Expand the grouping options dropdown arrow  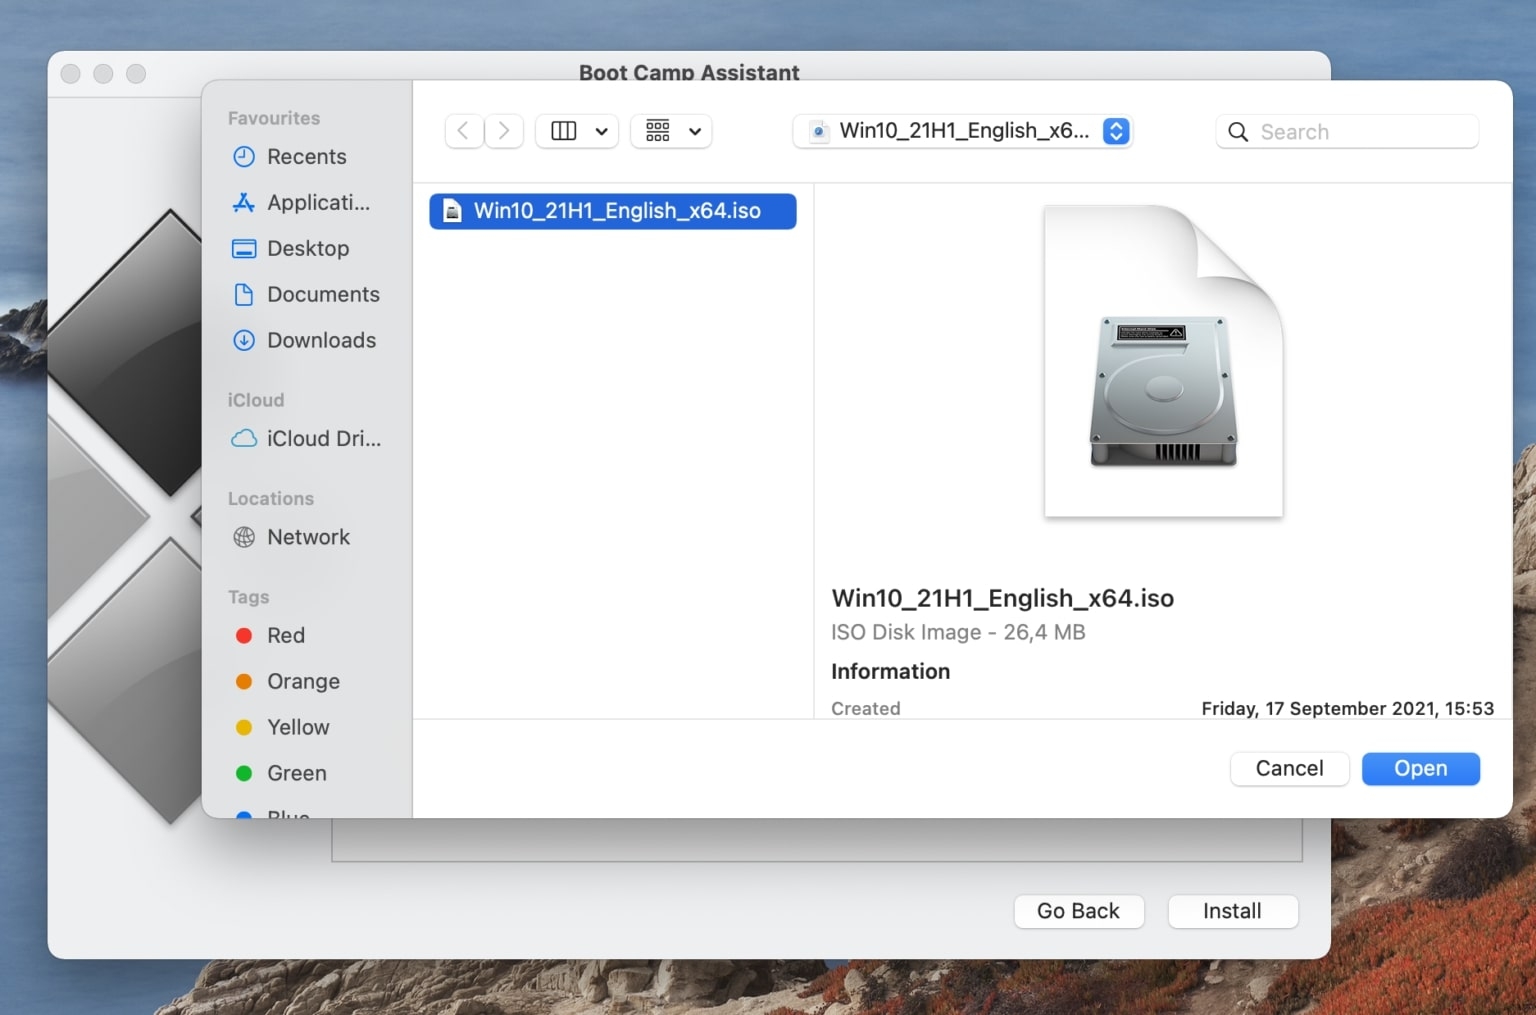695,132
